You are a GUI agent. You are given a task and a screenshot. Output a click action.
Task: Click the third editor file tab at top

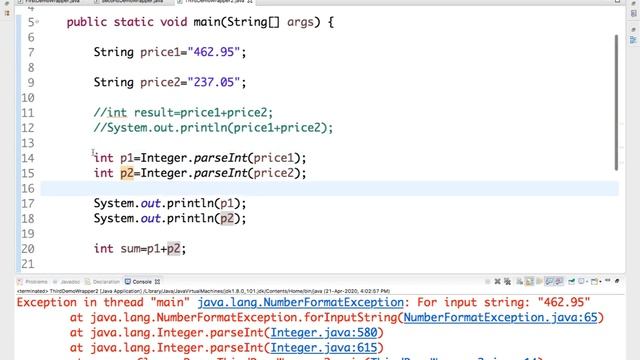click(214, 2)
